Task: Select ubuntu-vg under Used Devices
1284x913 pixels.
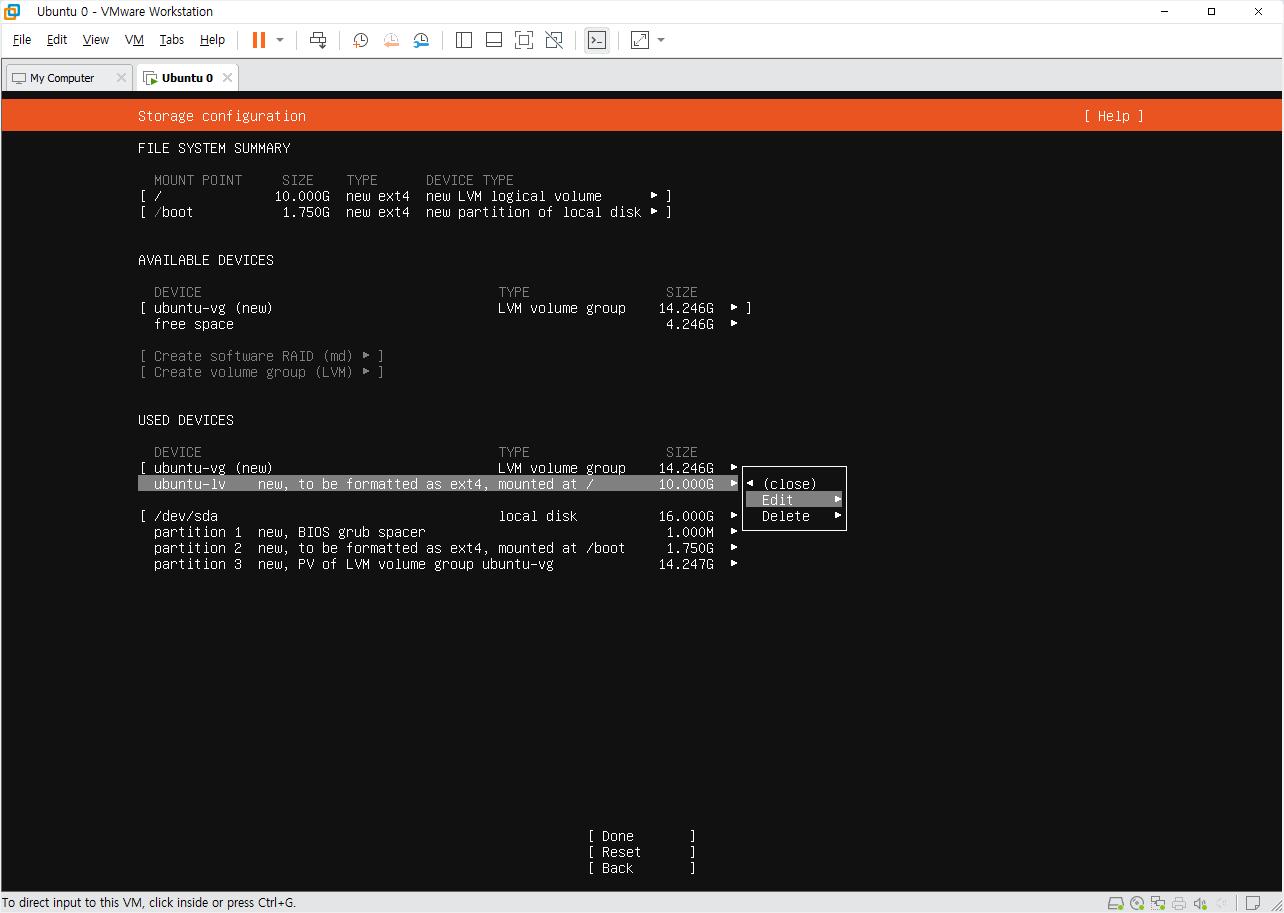Action: [439, 468]
